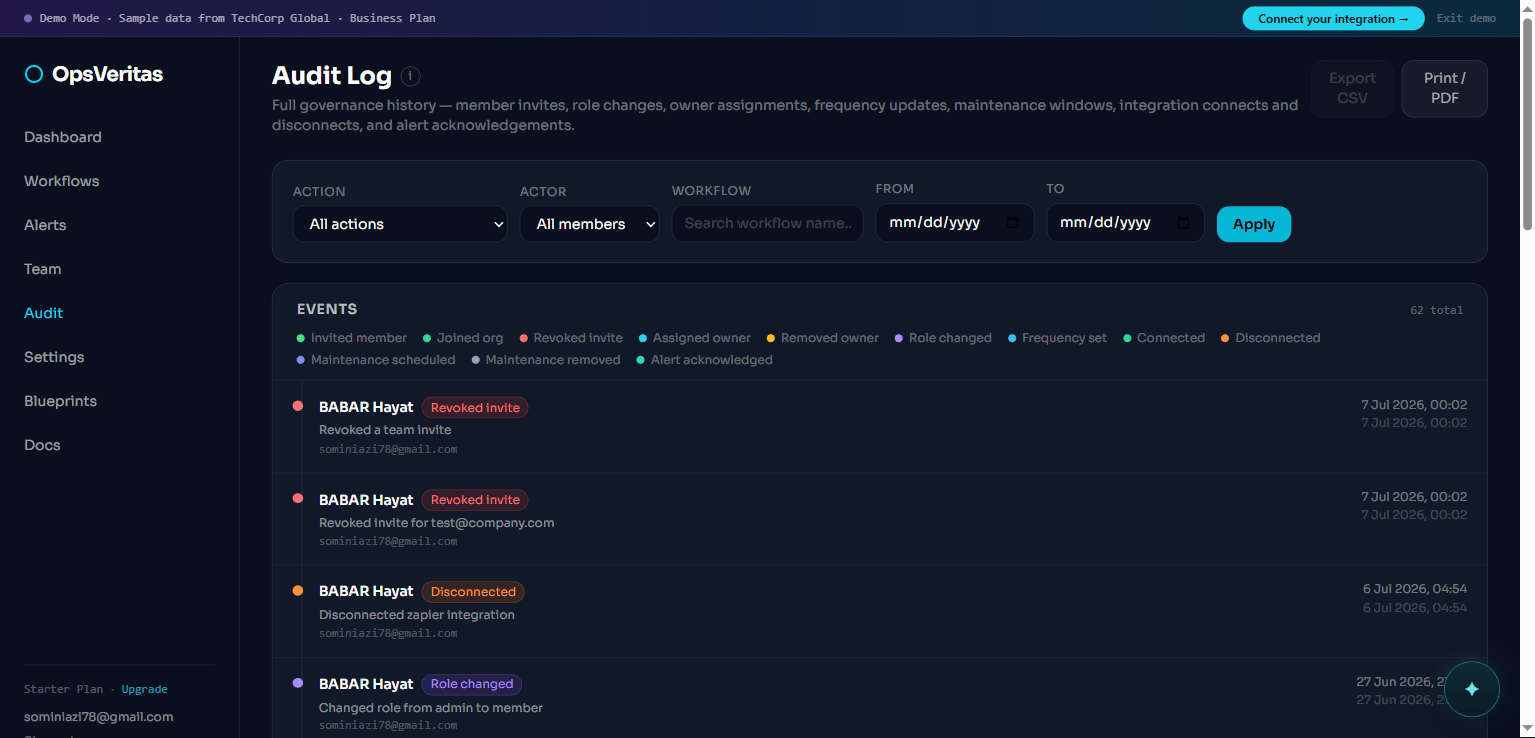Expand the All members actor dropdown
The image size is (1535, 738).
[x=589, y=224]
